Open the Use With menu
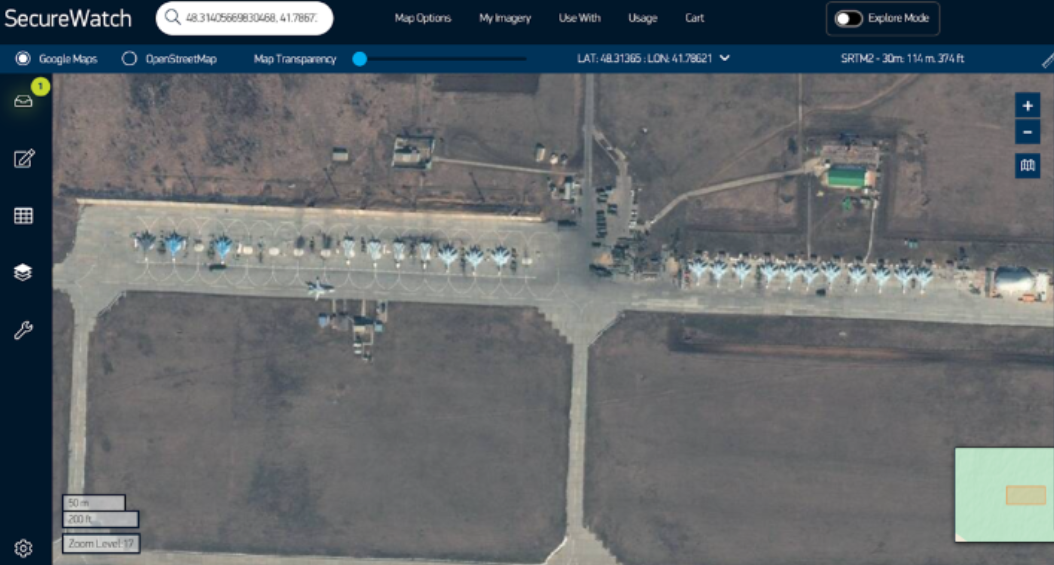Screen dimensions: 1054x565 [579, 18]
